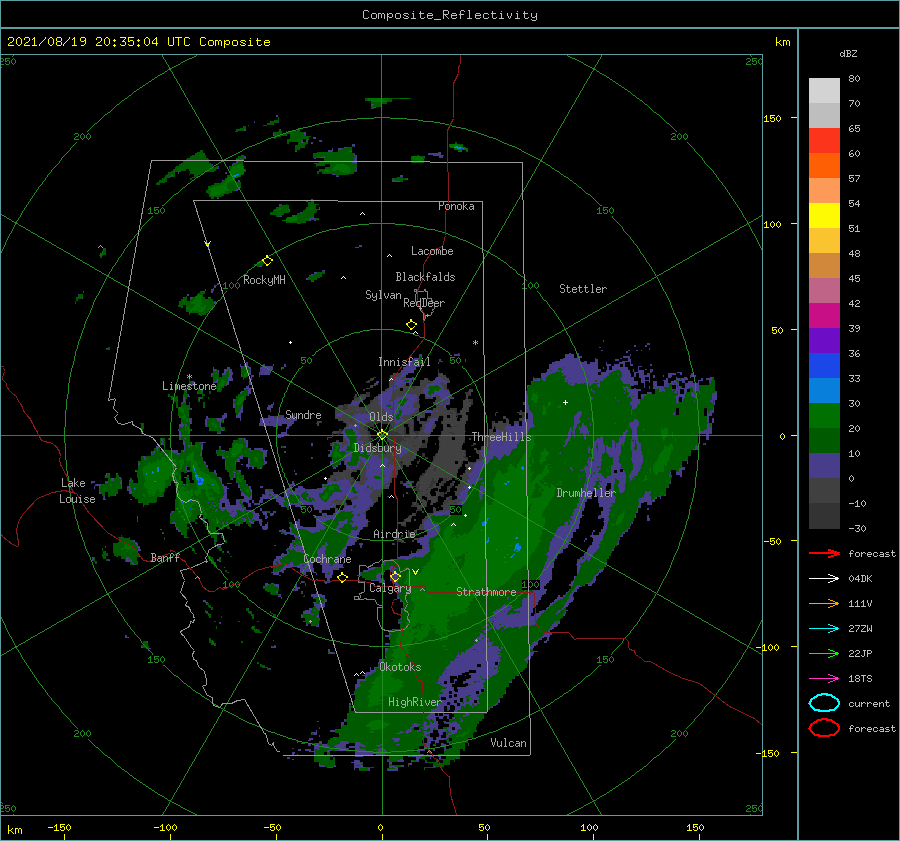Click the Stettler city label
The image size is (900, 841).
click(583, 289)
